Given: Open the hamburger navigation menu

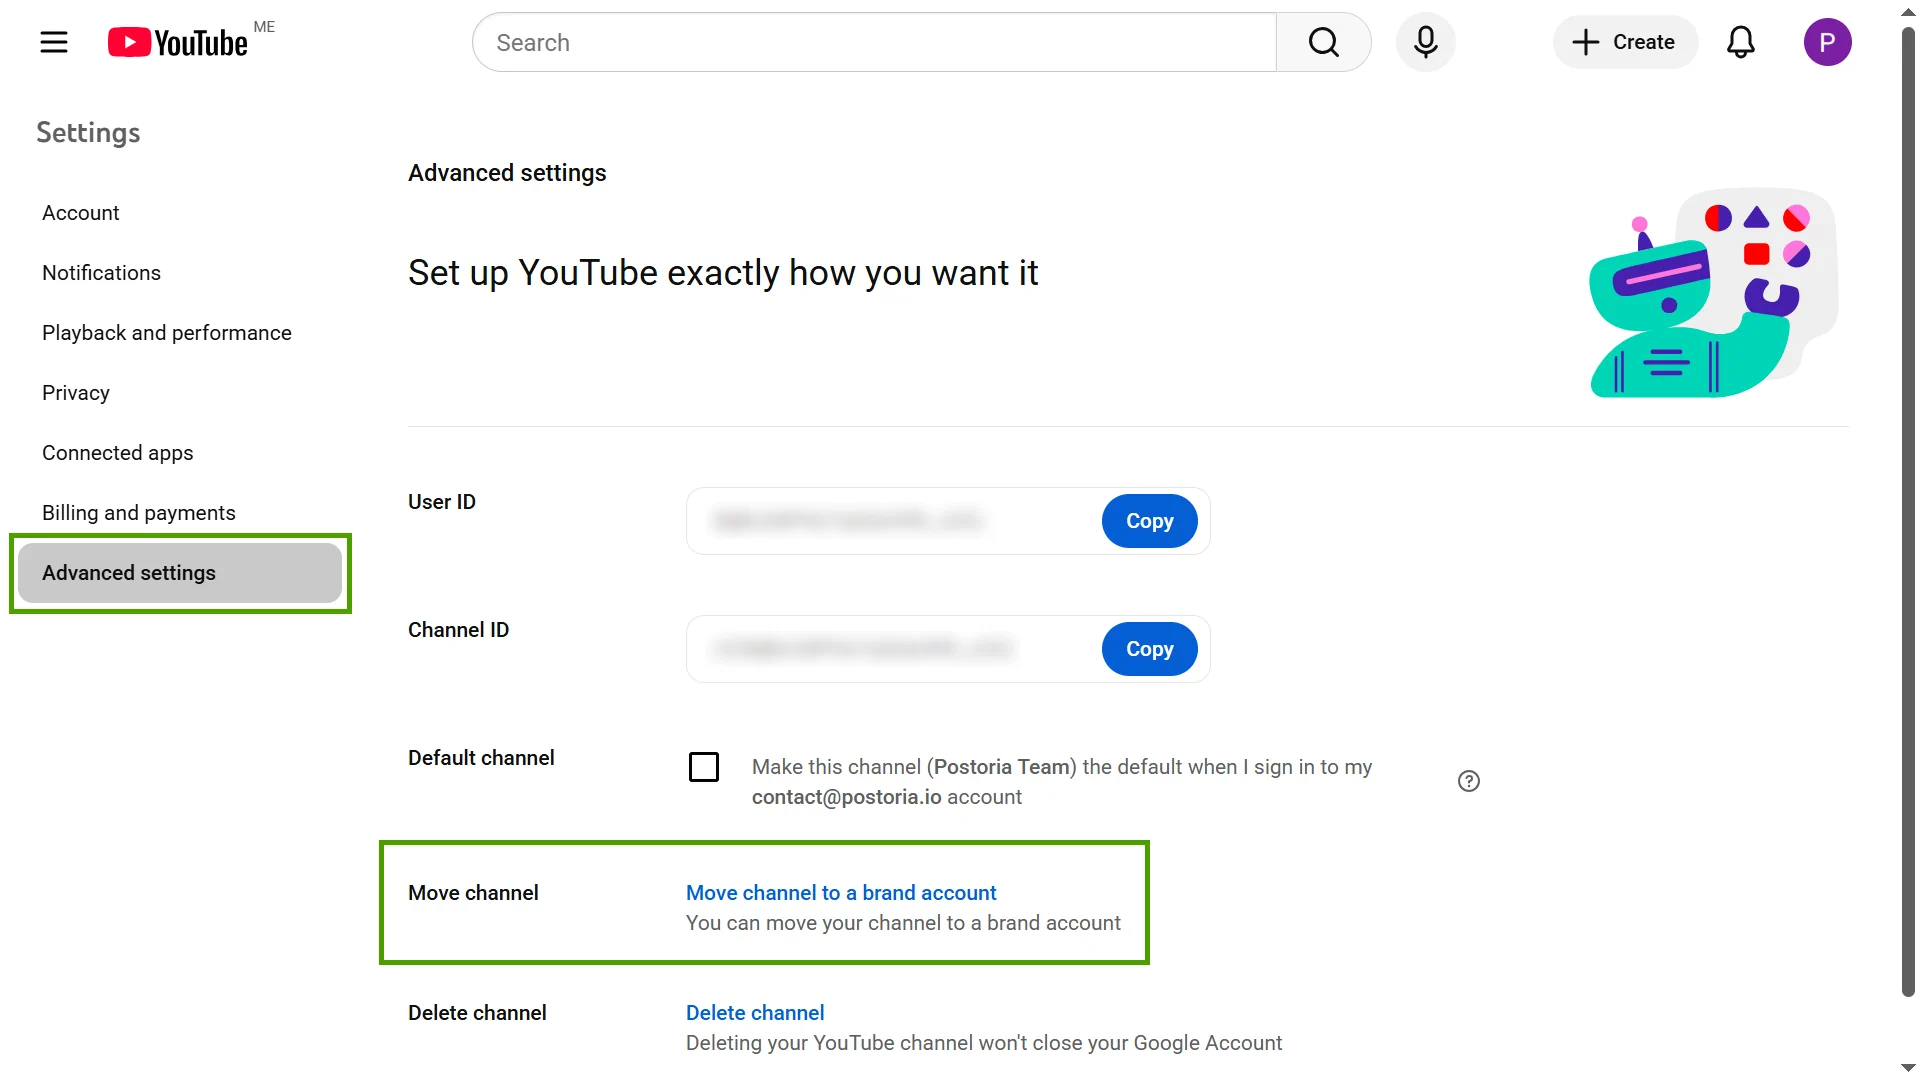Looking at the screenshot, I should point(54,42).
